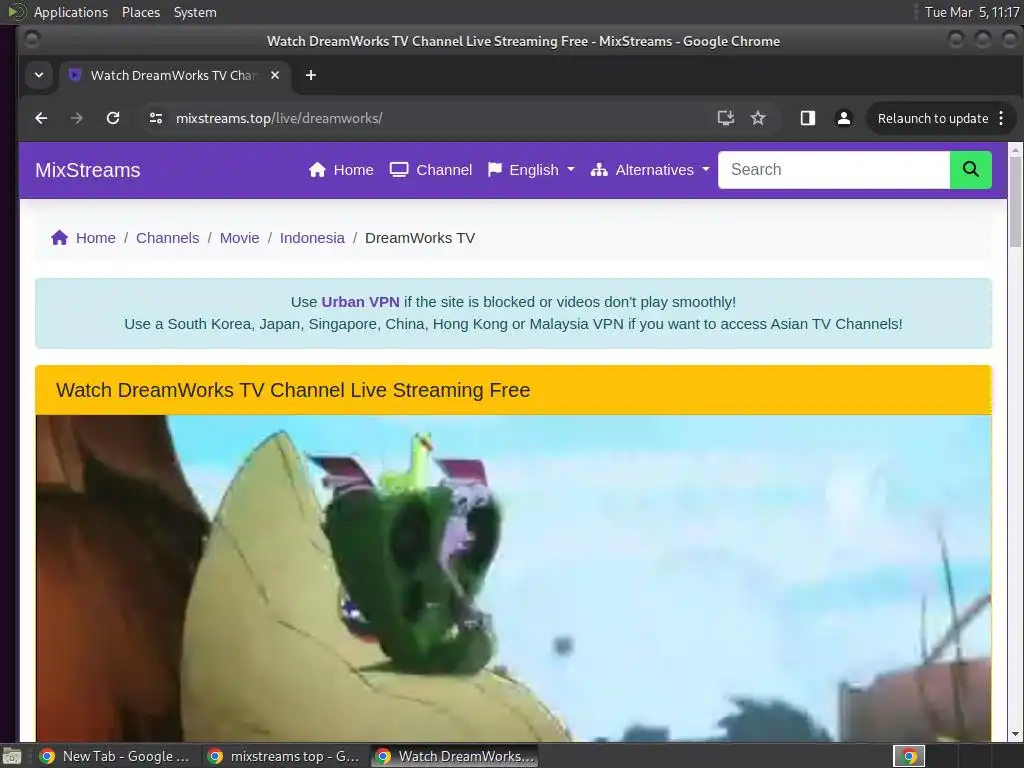Click the MixStreams brand logo
This screenshot has width=1024, height=768.
coord(88,170)
